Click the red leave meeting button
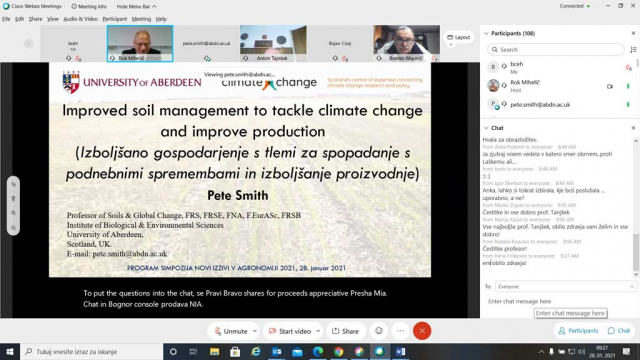This screenshot has height=360, width=640. click(422, 331)
